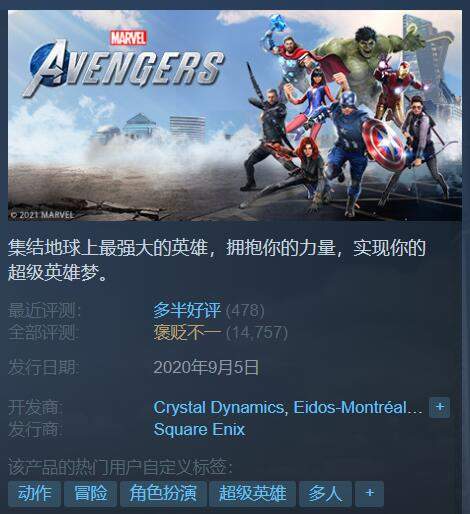This screenshot has height=514, width=470.
Task: Open Eidos-Montréal developer link
Action: coord(357,407)
